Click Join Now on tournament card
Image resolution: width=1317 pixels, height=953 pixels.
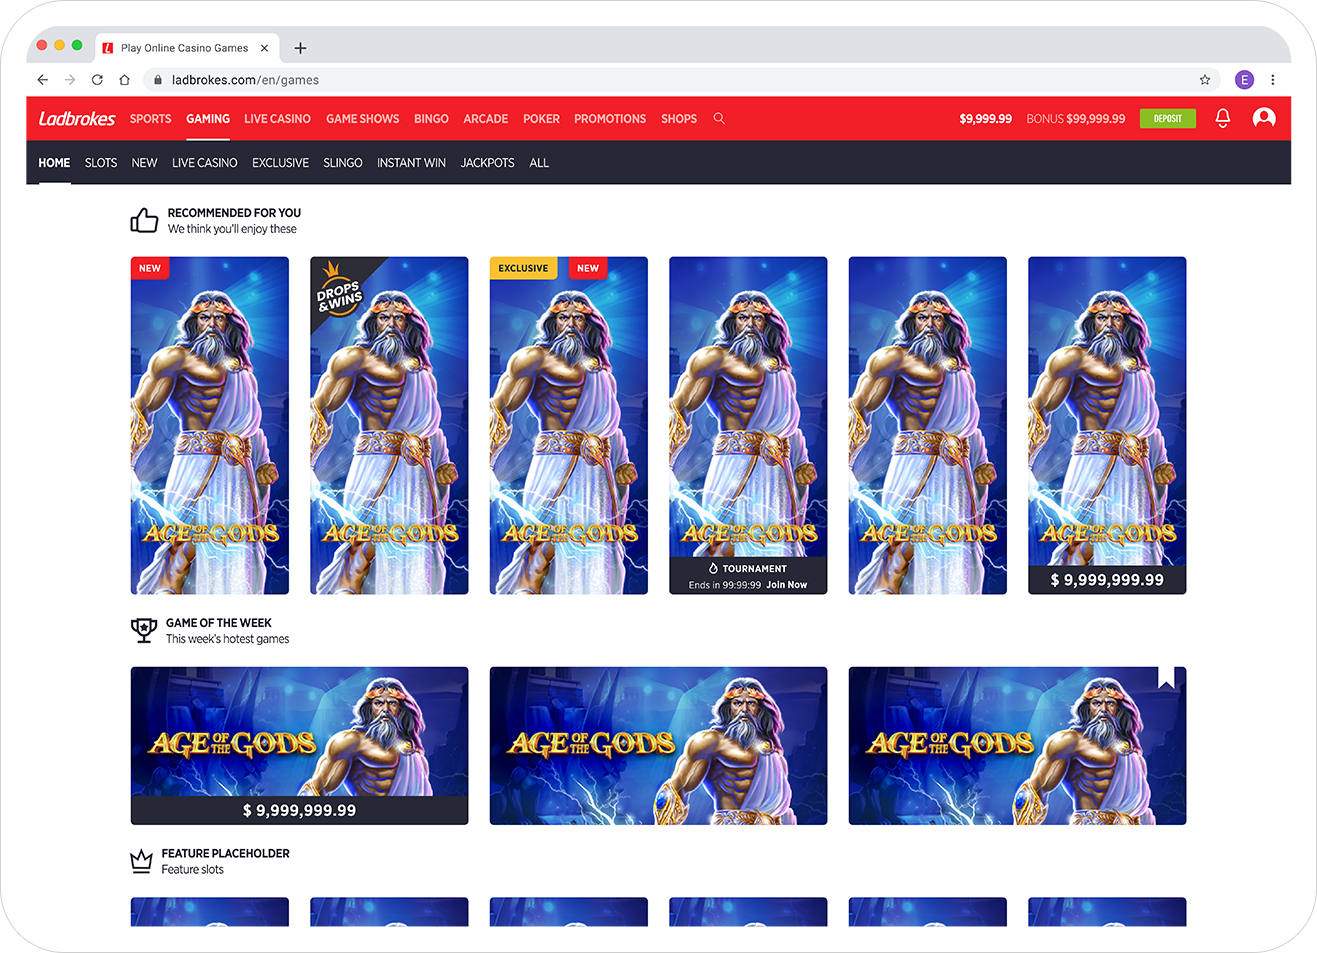pyautogui.click(x=787, y=585)
